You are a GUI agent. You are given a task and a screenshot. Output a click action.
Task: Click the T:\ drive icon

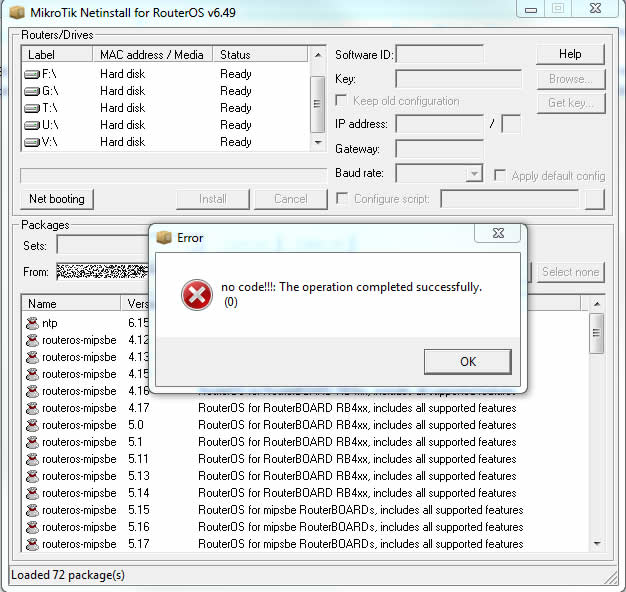(x=32, y=108)
